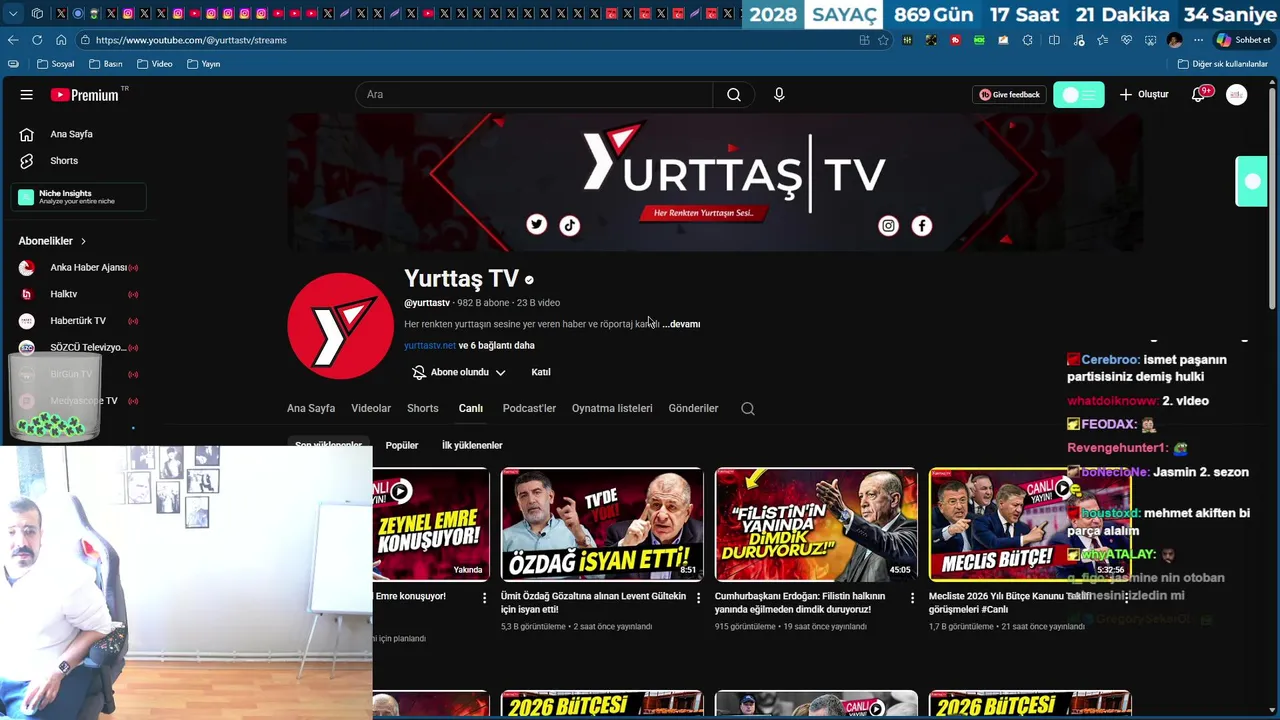Open the Instagram icon on channel banner
The width and height of the screenshot is (1280, 720).
coord(889,226)
